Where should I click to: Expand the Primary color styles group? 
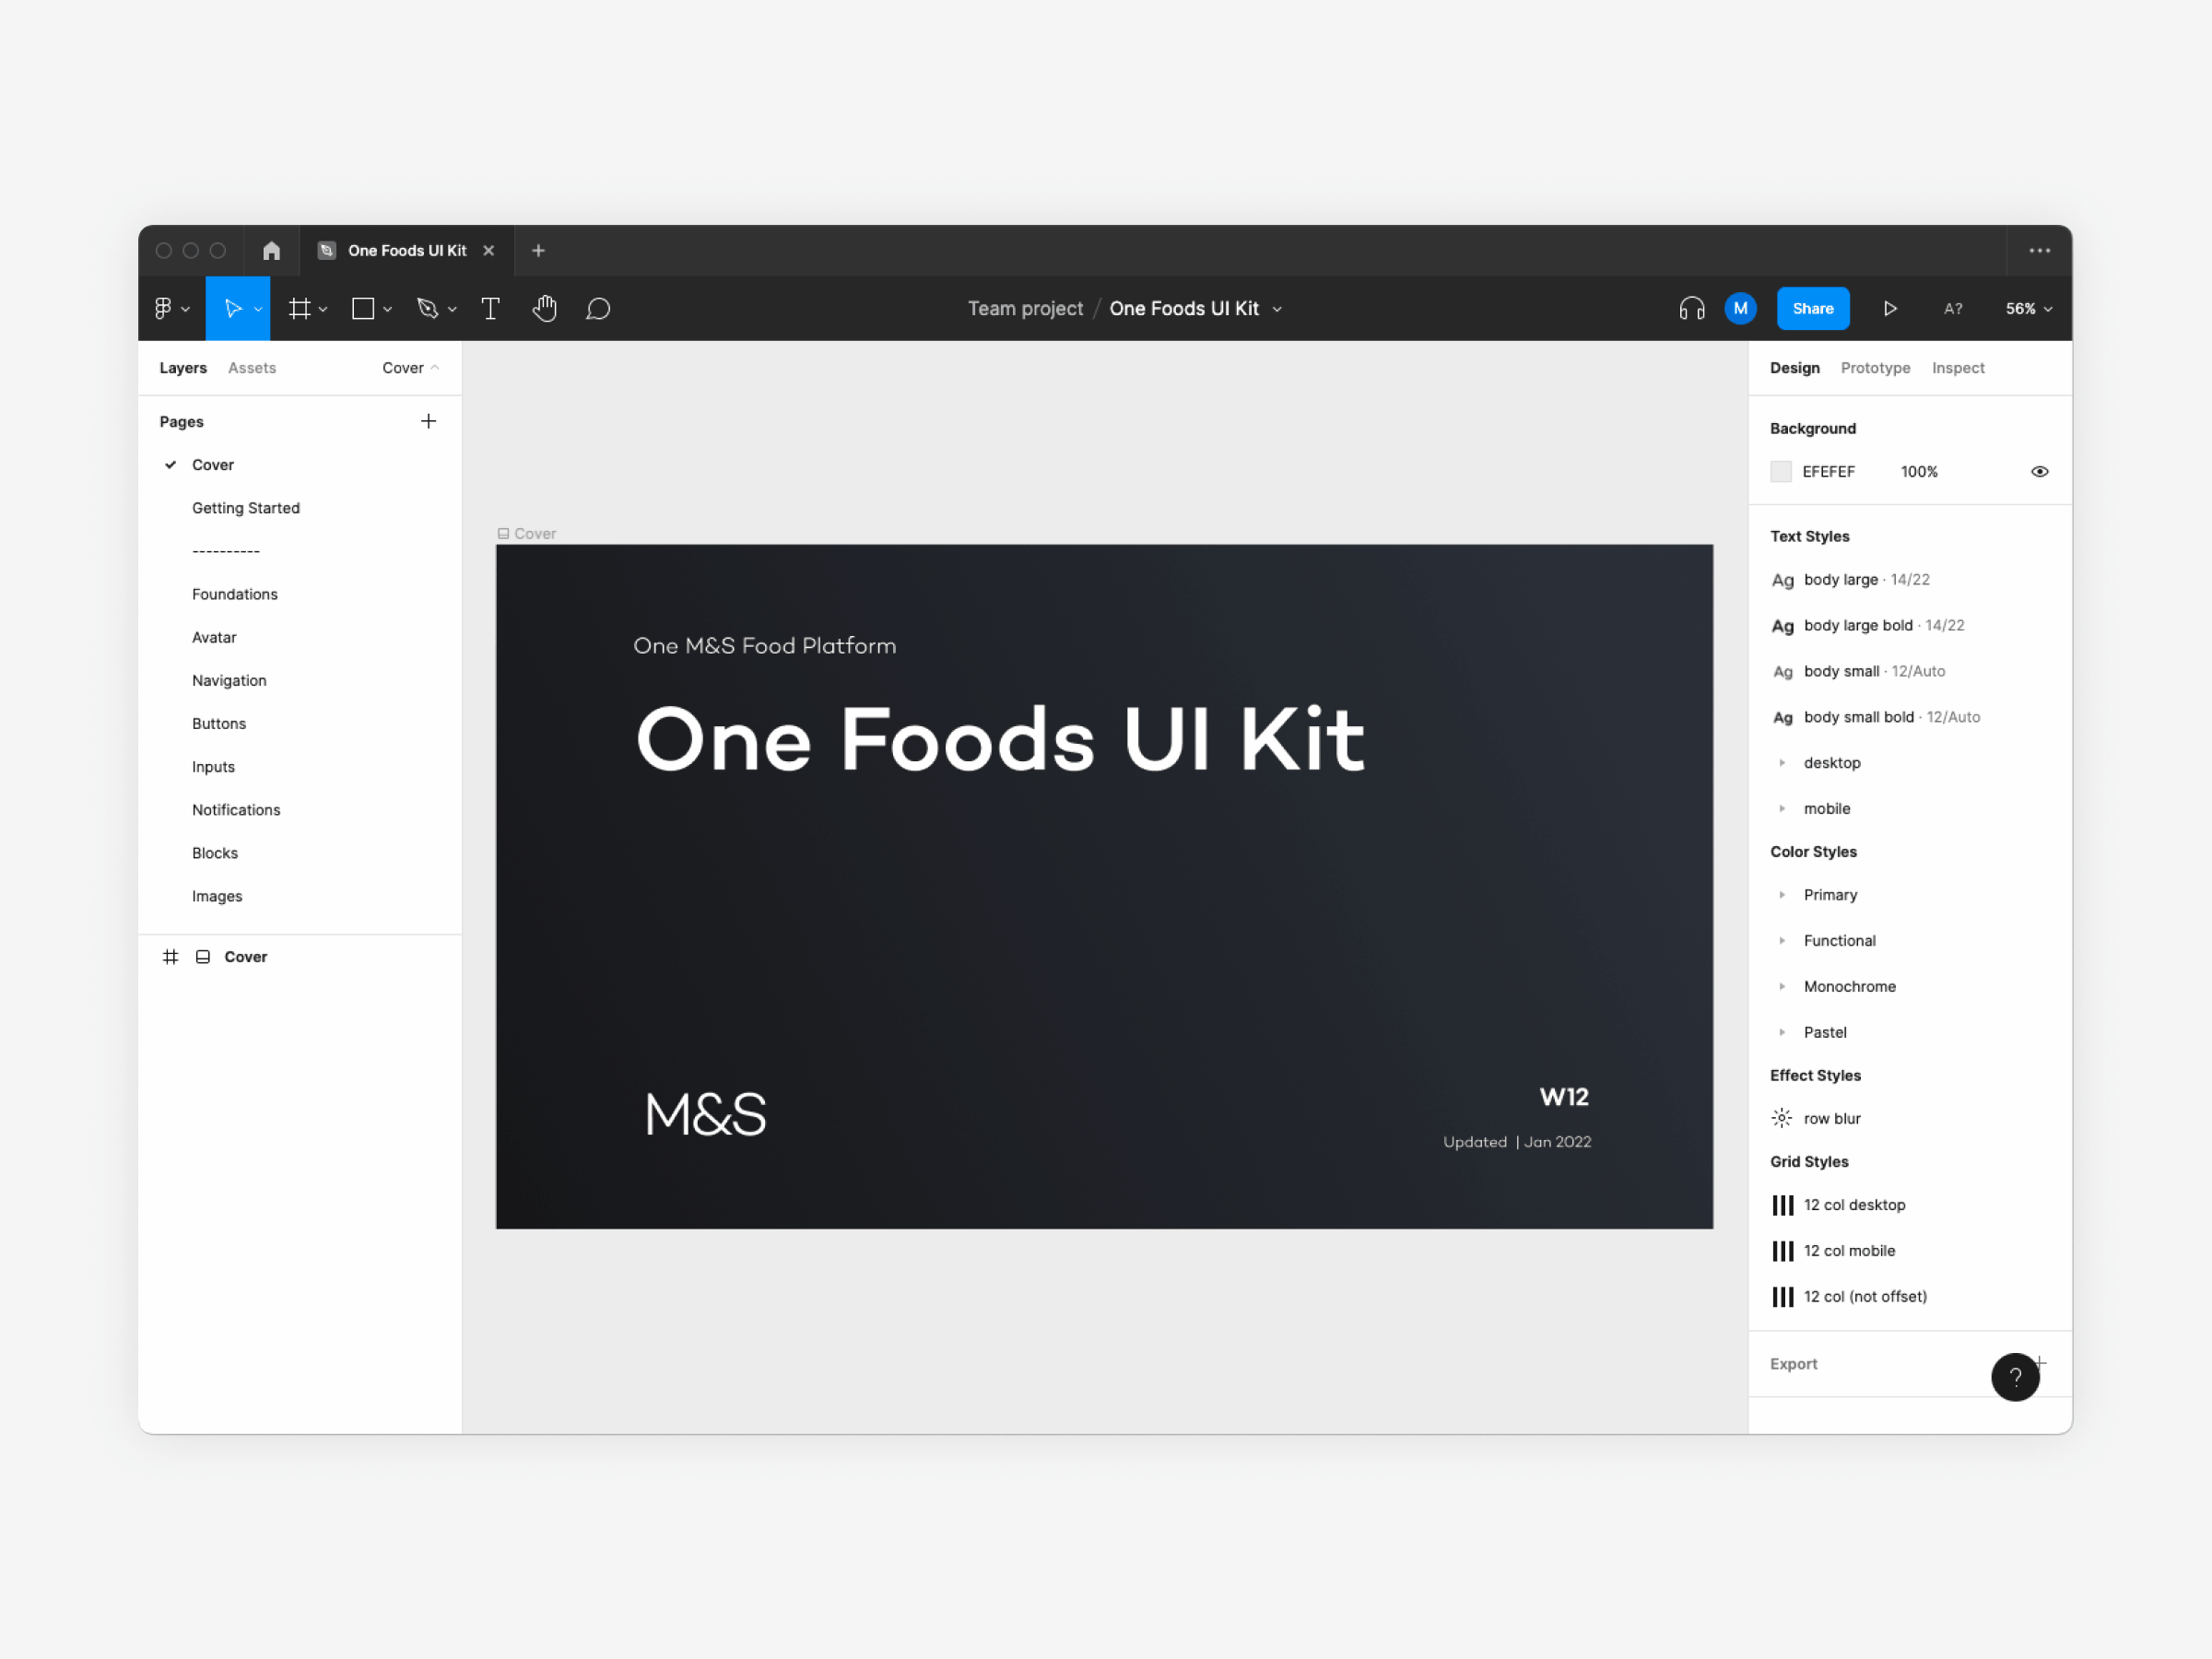tap(1781, 894)
